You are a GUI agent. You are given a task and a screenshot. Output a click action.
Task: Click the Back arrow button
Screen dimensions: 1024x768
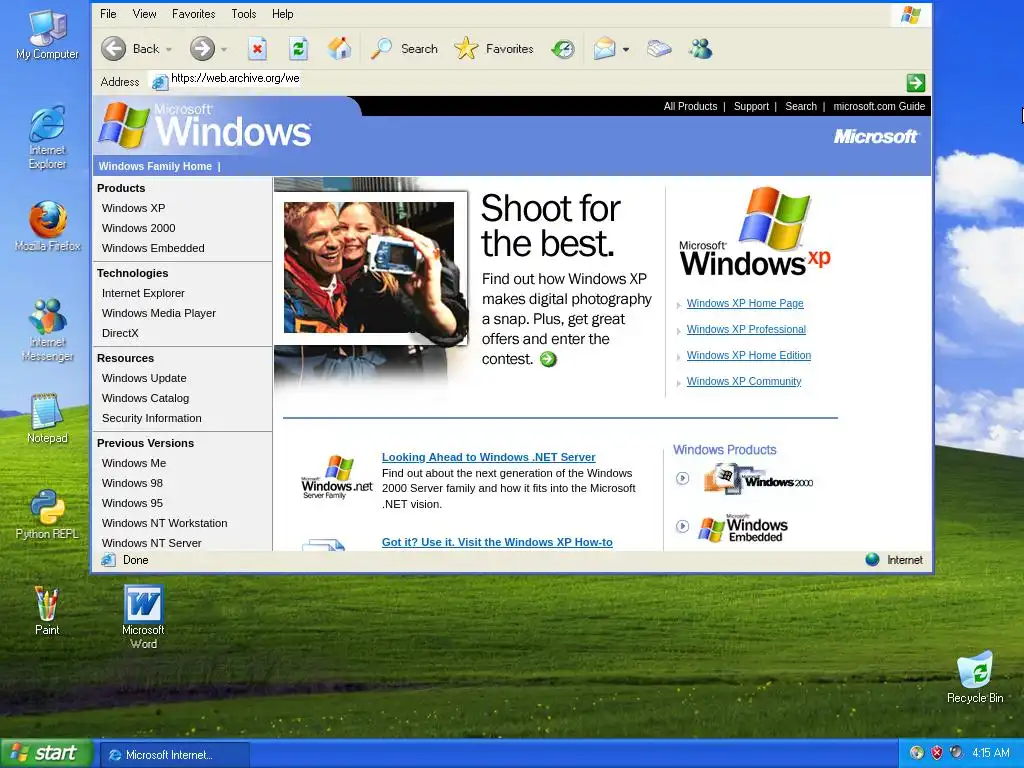point(114,48)
